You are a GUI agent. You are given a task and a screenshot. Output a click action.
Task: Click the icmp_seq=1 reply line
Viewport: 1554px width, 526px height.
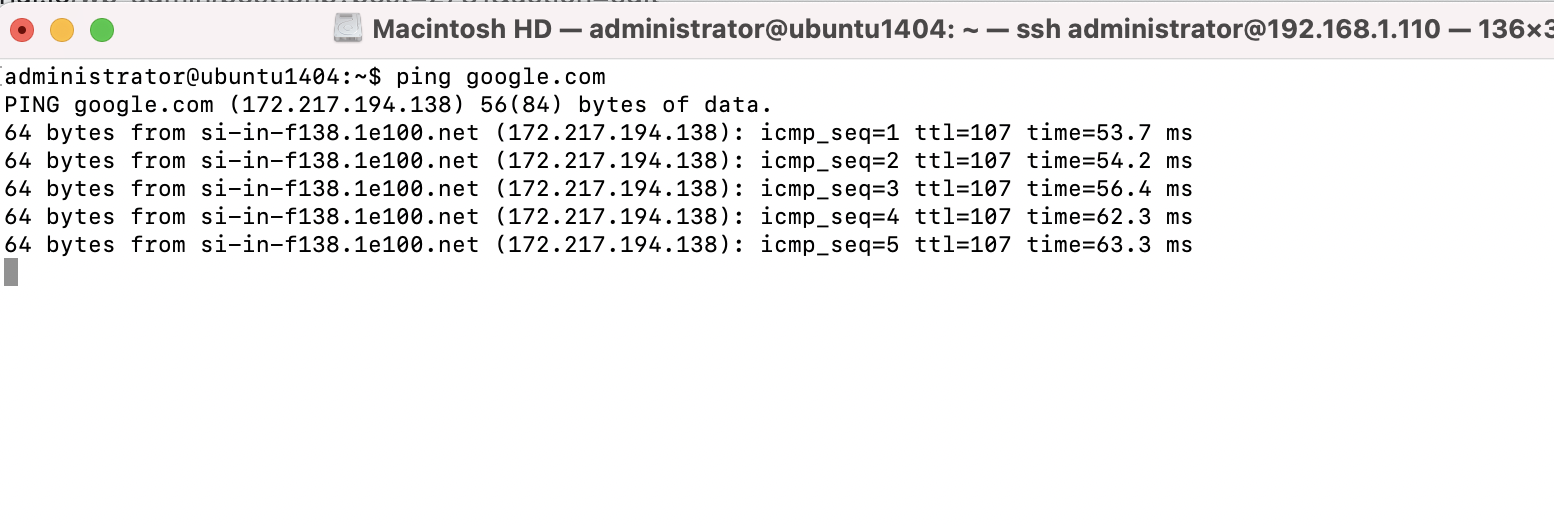click(598, 133)
